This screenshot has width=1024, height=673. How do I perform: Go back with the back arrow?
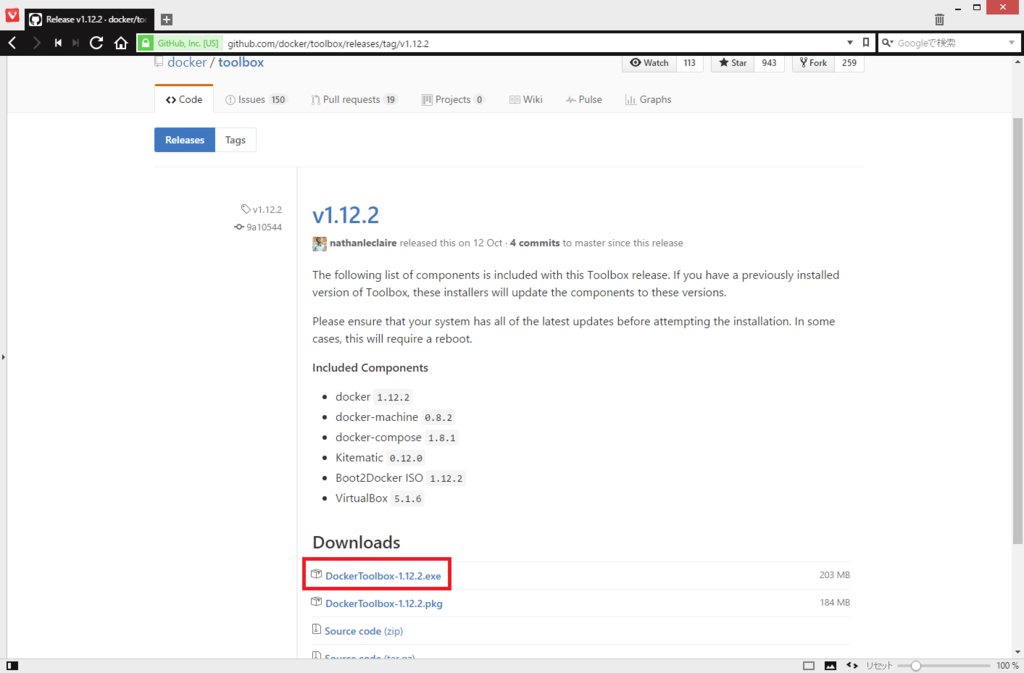point(12,43)
